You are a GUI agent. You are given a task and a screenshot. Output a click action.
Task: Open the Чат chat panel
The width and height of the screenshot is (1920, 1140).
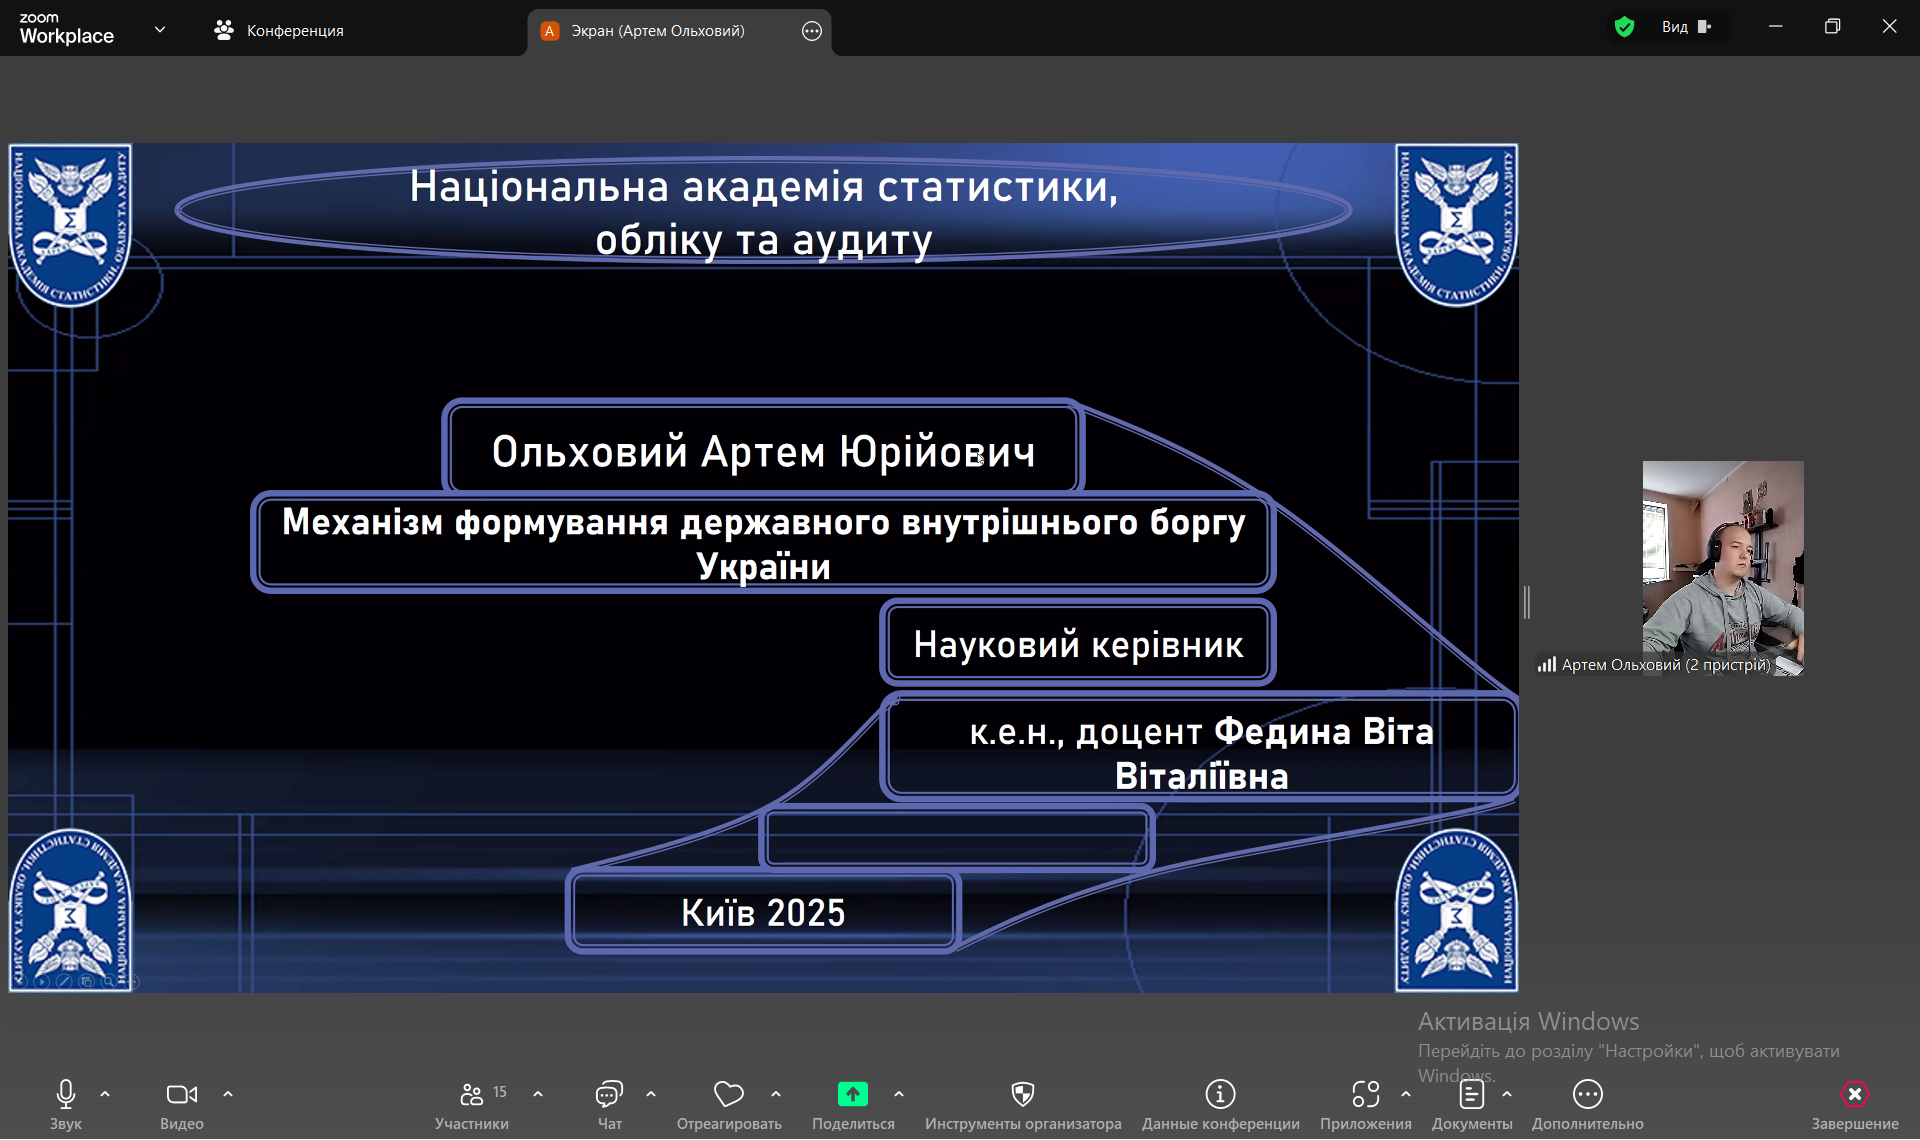pyautogui.click(x=609, y=1095)
